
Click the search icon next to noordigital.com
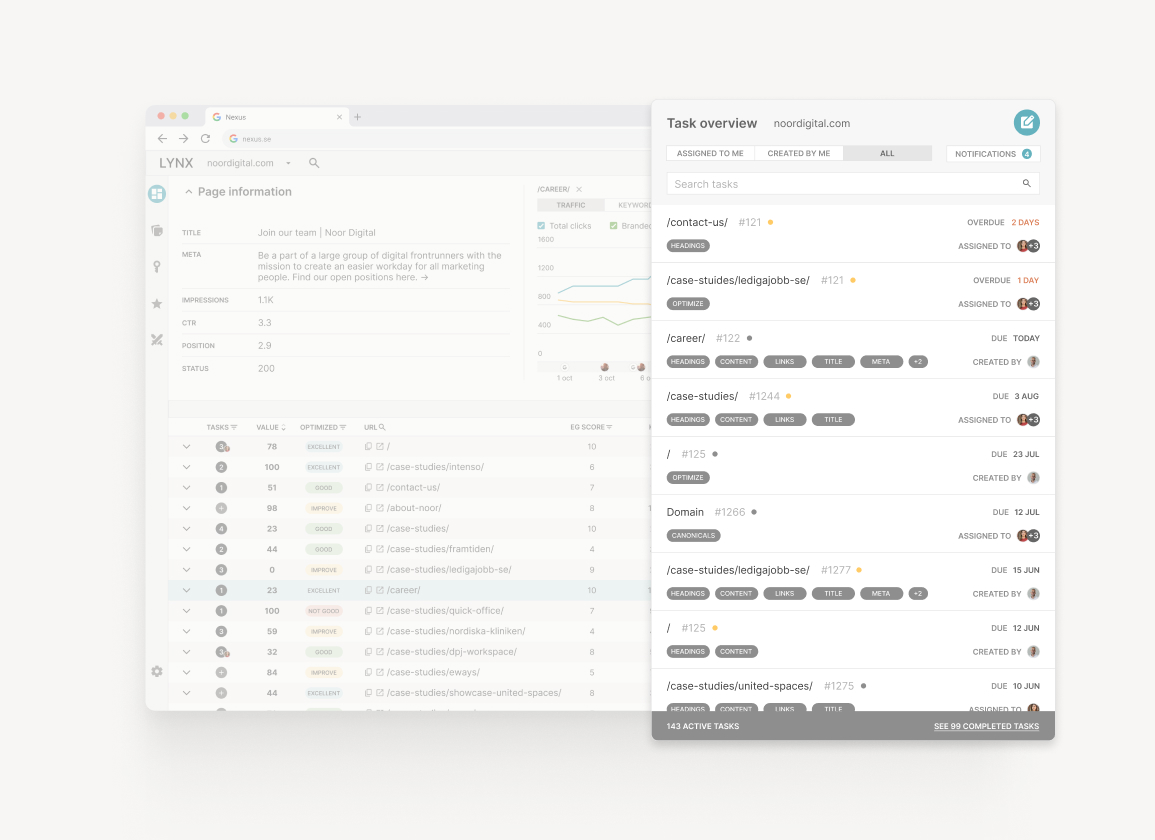[314, 163]
